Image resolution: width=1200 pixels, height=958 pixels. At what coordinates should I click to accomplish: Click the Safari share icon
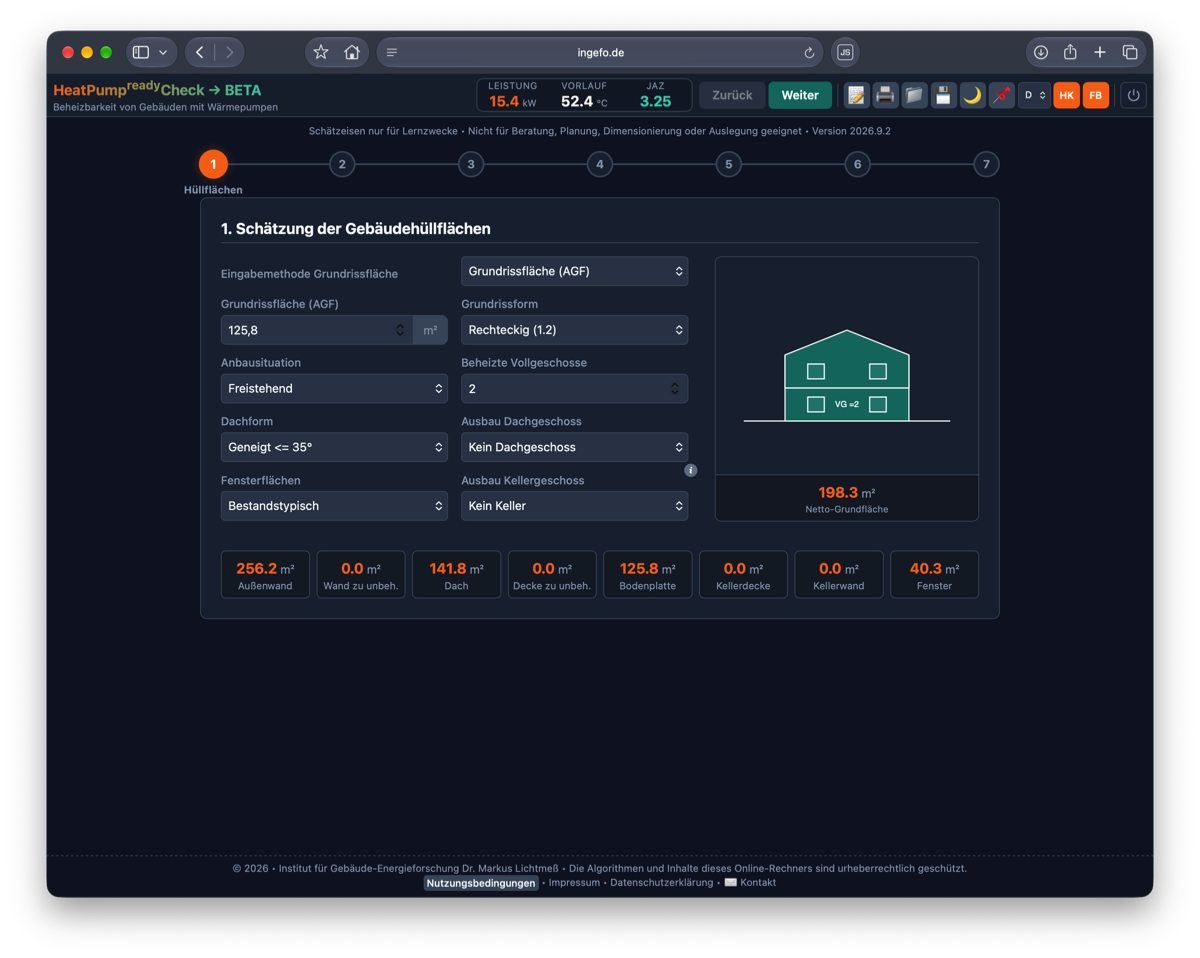point(1070,52)
